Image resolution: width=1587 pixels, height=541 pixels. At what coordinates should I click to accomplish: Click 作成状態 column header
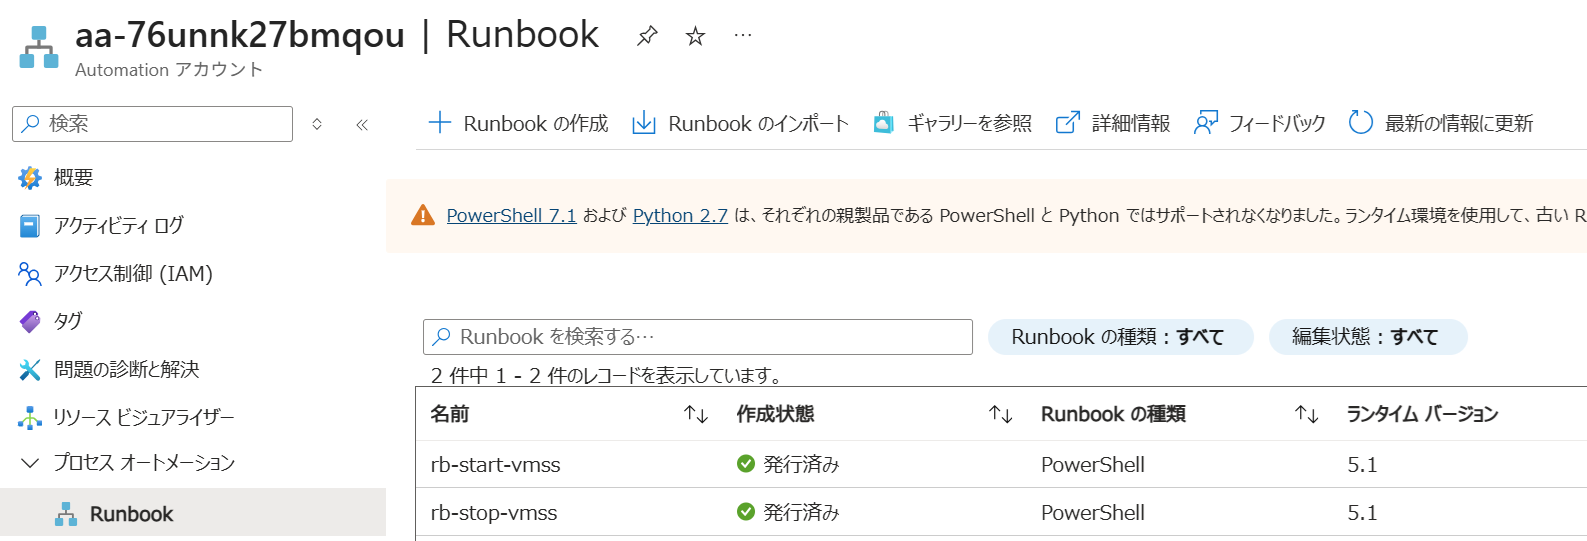point(775,414)
